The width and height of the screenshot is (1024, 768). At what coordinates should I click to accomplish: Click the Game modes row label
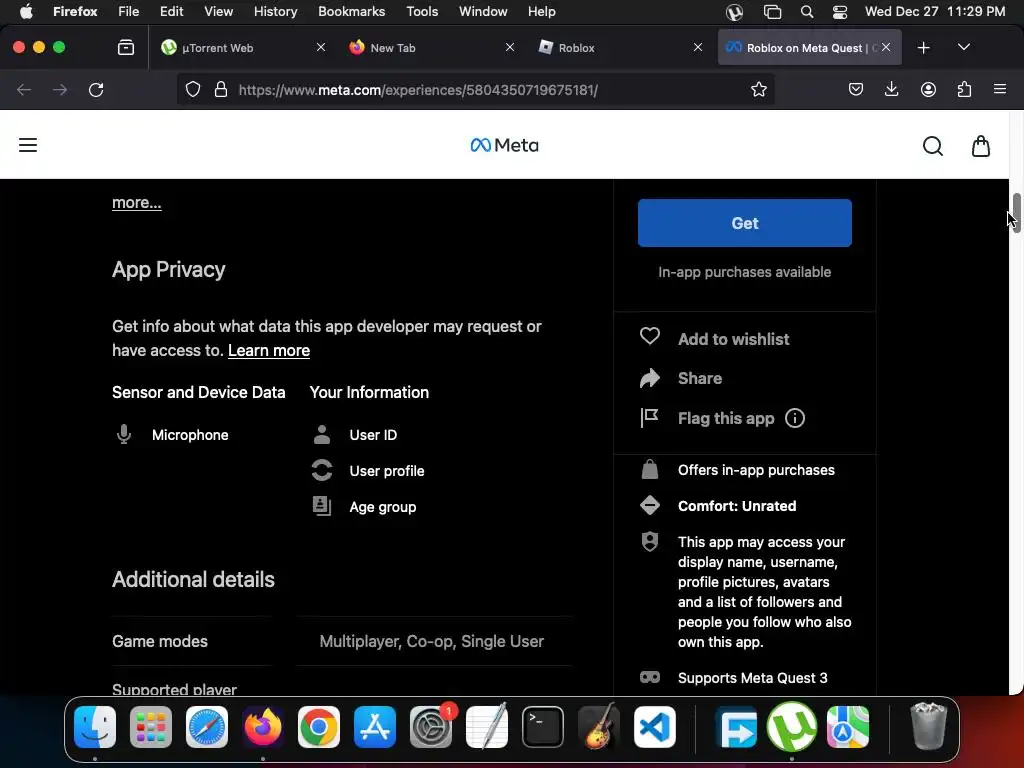[x=159, y=641]
